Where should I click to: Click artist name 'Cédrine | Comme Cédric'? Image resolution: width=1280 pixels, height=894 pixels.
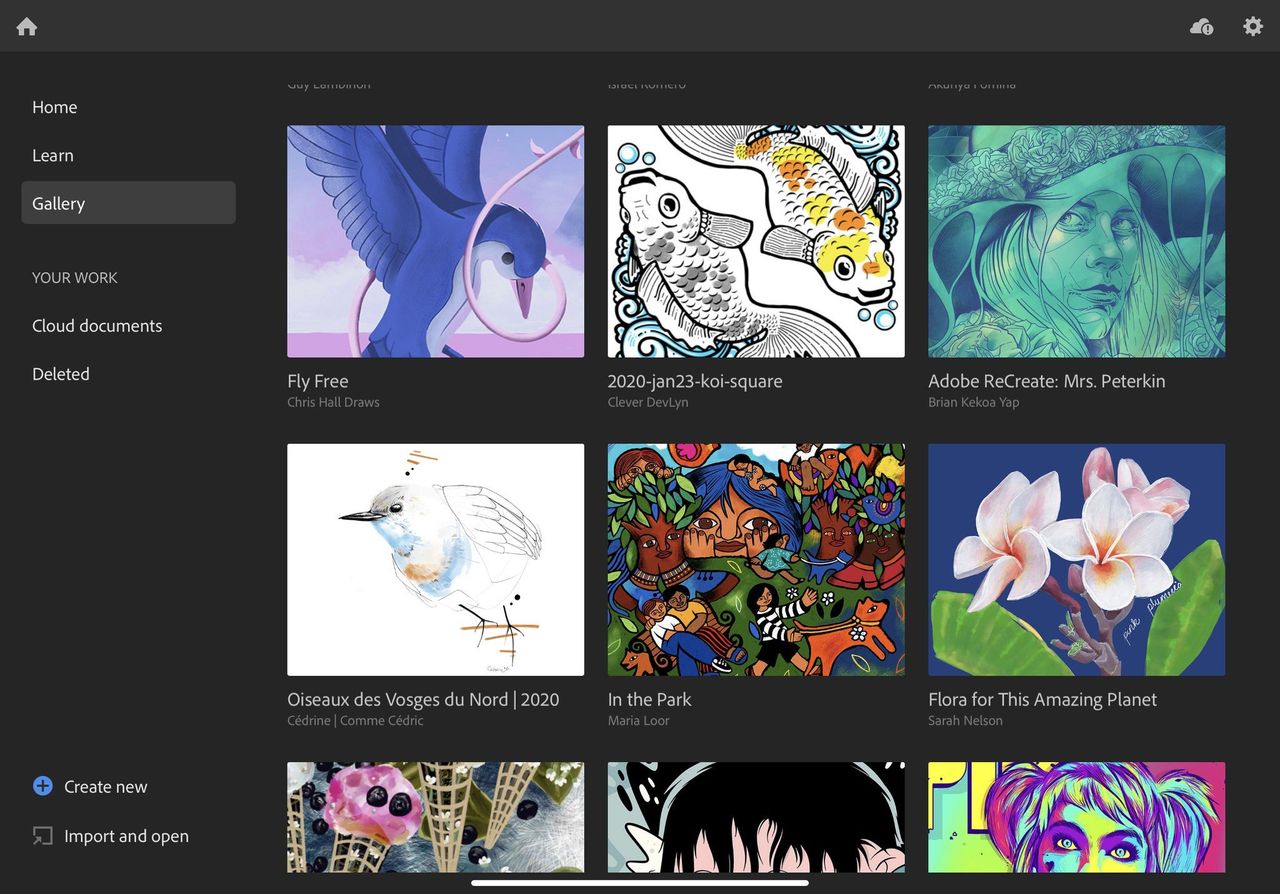(355, 721)
